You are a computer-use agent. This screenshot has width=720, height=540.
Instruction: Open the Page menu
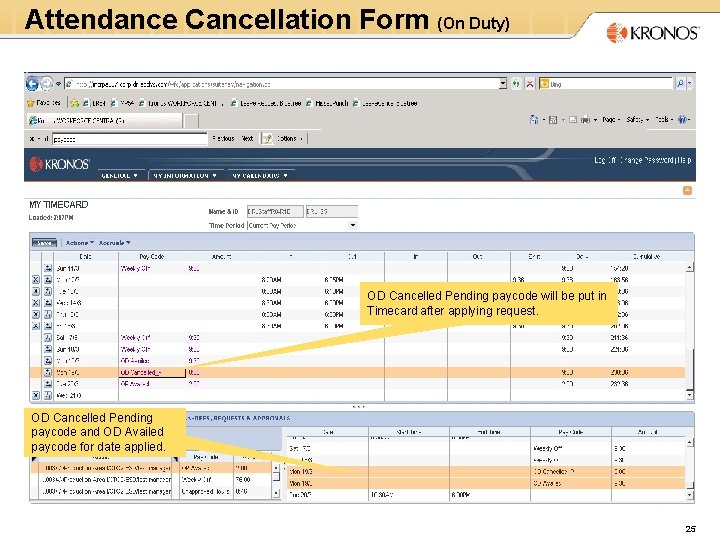(x=611, y=120)
